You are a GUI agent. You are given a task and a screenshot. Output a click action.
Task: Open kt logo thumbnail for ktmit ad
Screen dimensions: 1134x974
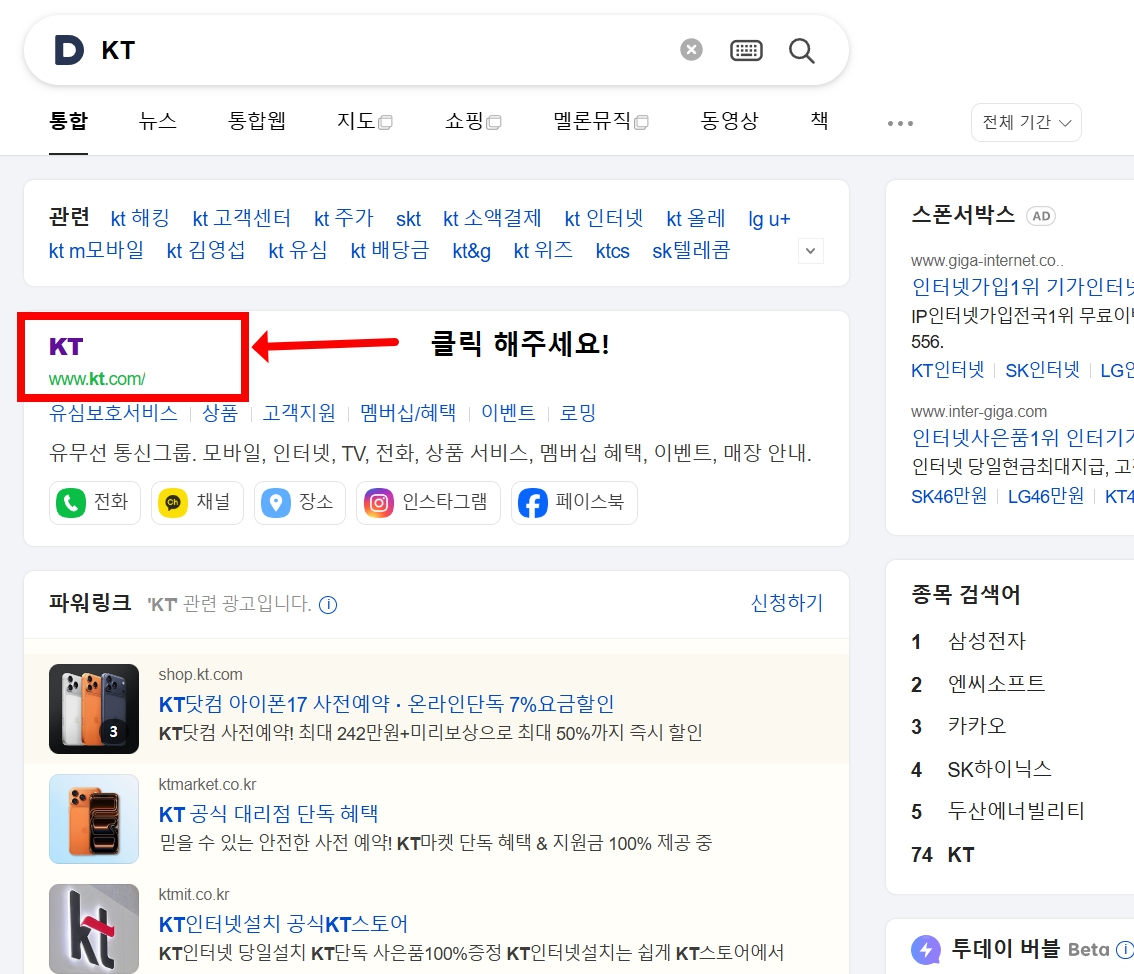94,928
